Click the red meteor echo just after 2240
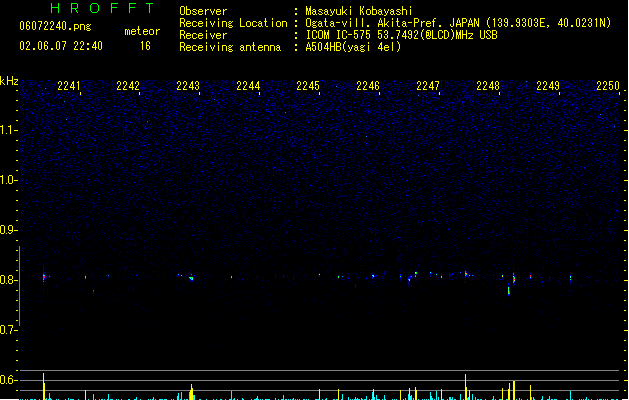 44,277
